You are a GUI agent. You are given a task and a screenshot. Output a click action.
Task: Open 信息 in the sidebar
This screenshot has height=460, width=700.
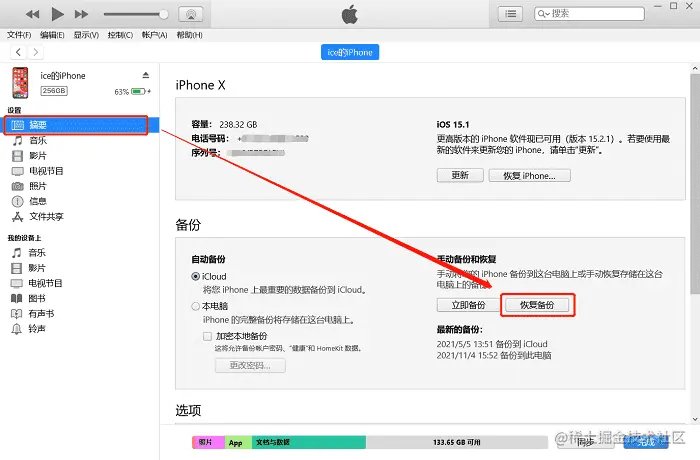point(38,201)
